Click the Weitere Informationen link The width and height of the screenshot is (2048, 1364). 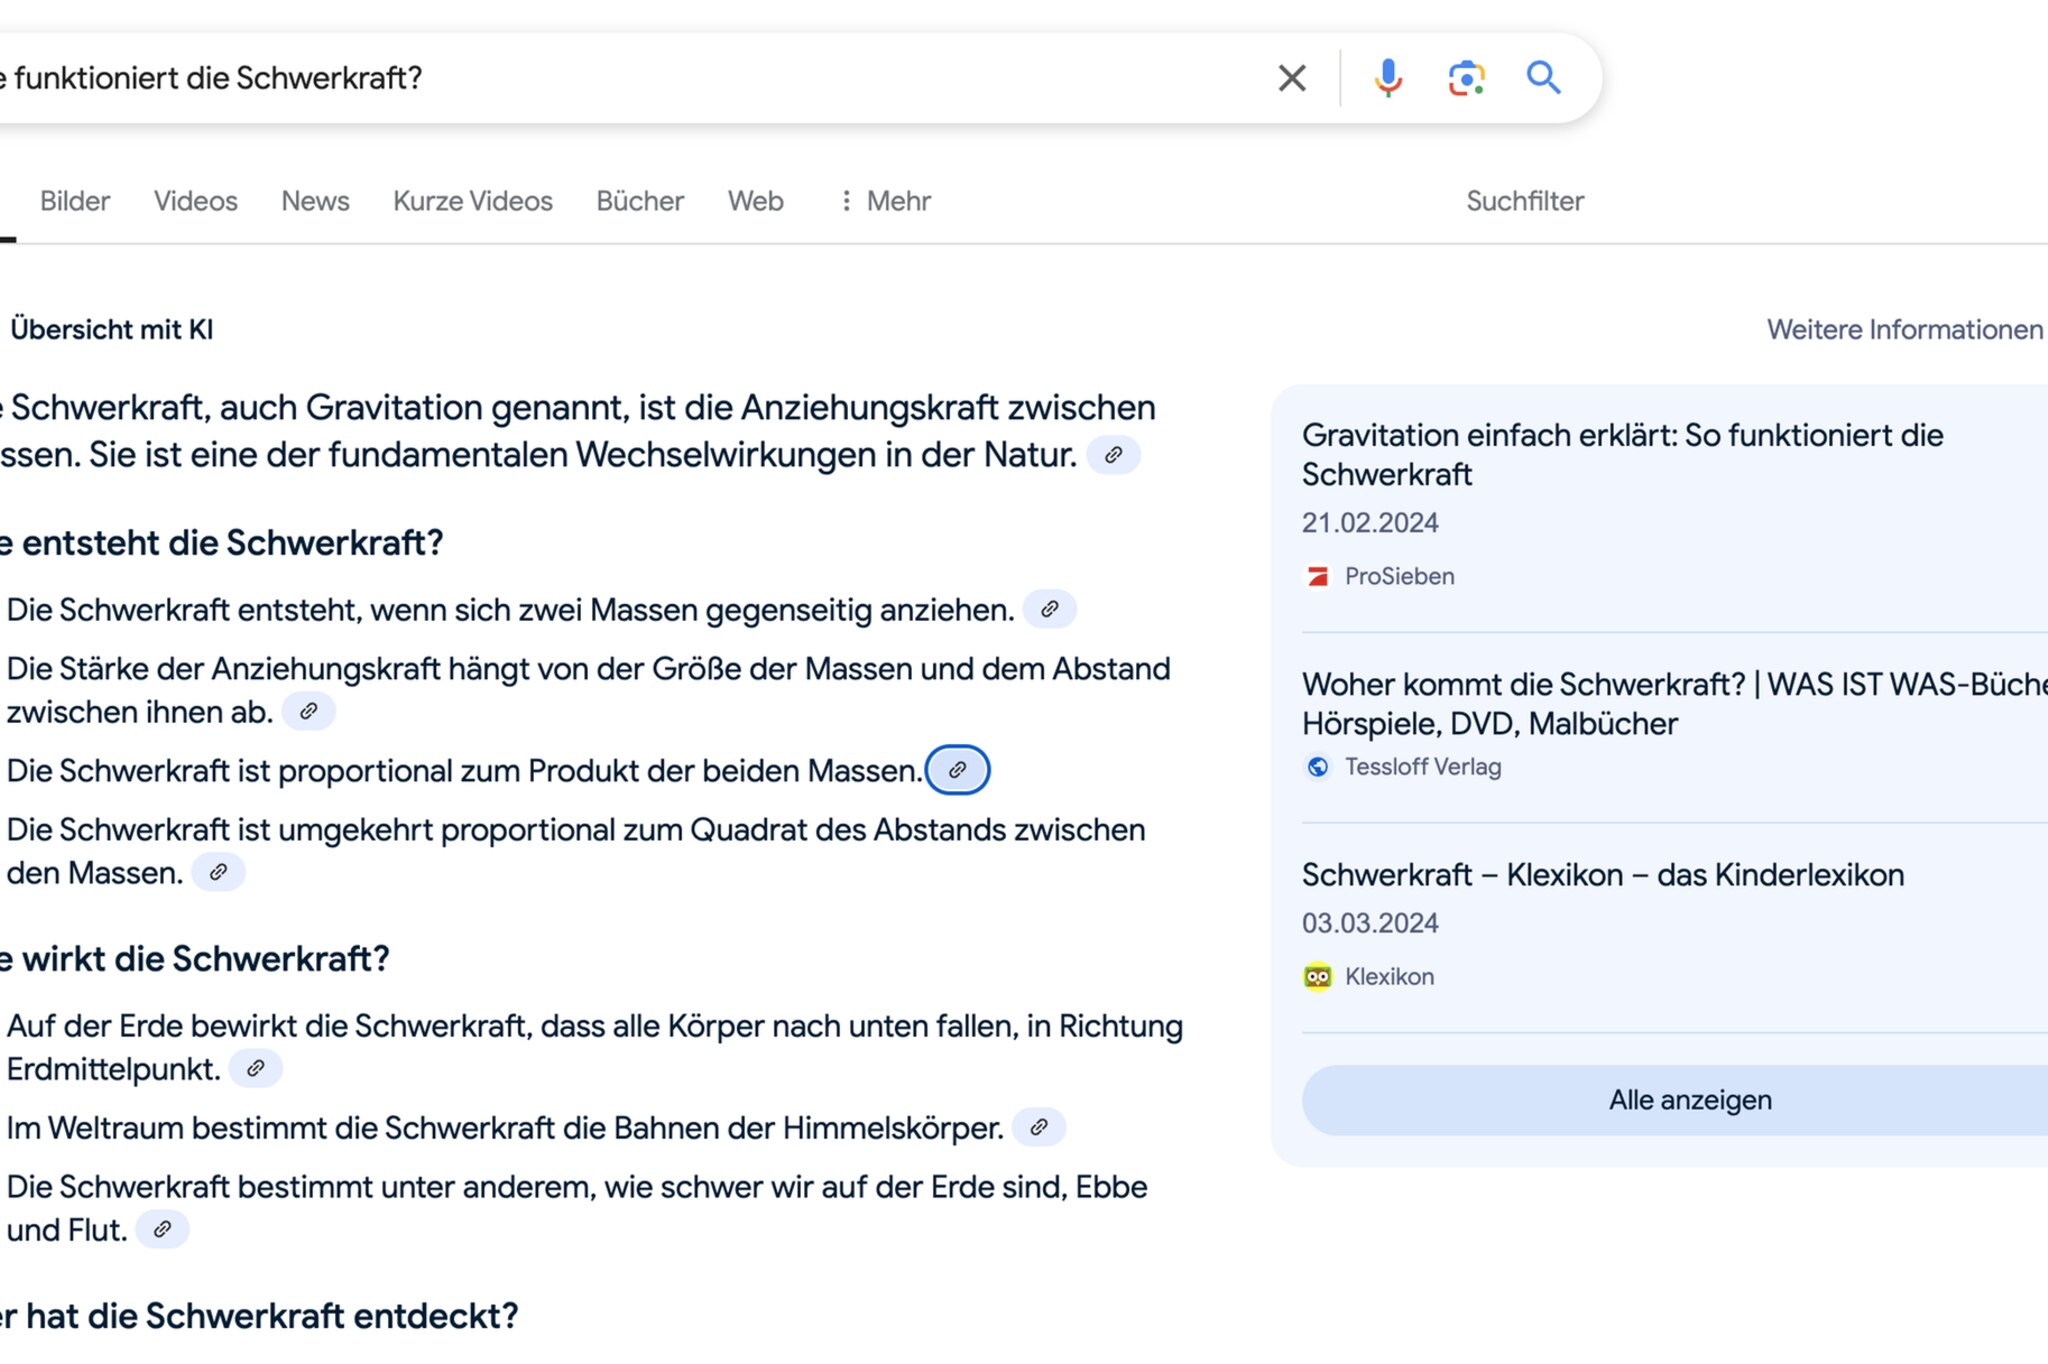pyautogui.click(x=1904, y=329)
